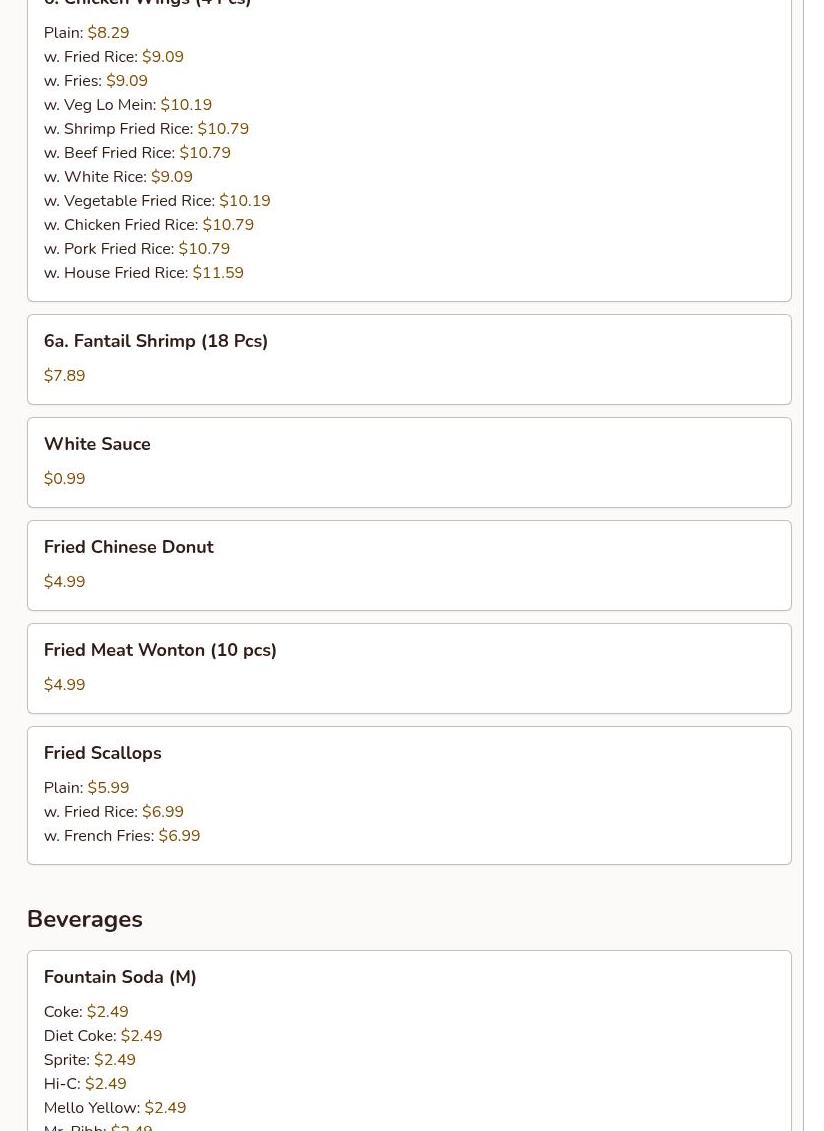This screenshot has height=1131, width=824.
Task: Select w. House Fried Rice $11.59
Action: point(144,273)
